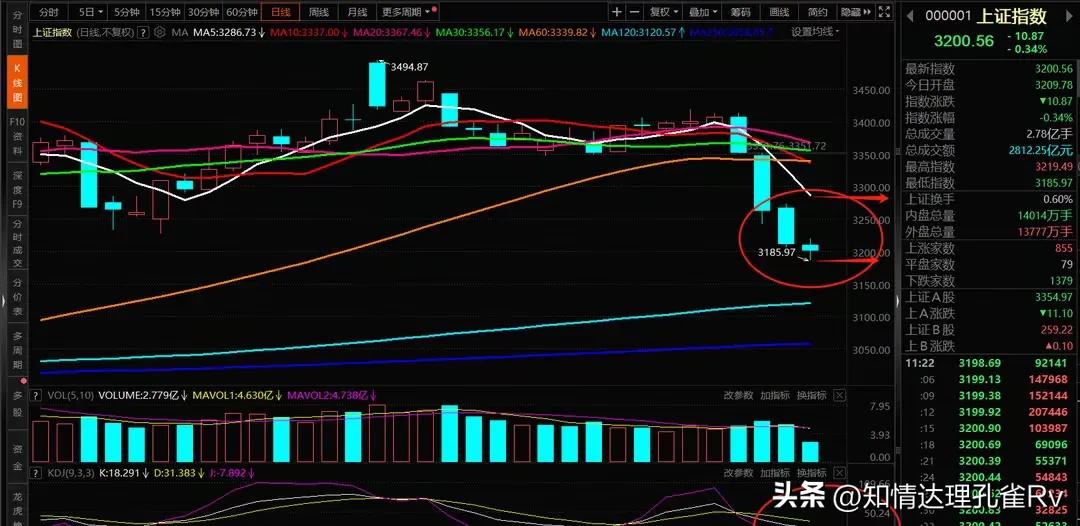
Task: Open the 5日 period dropdown
Action: [x=90, y=12]
